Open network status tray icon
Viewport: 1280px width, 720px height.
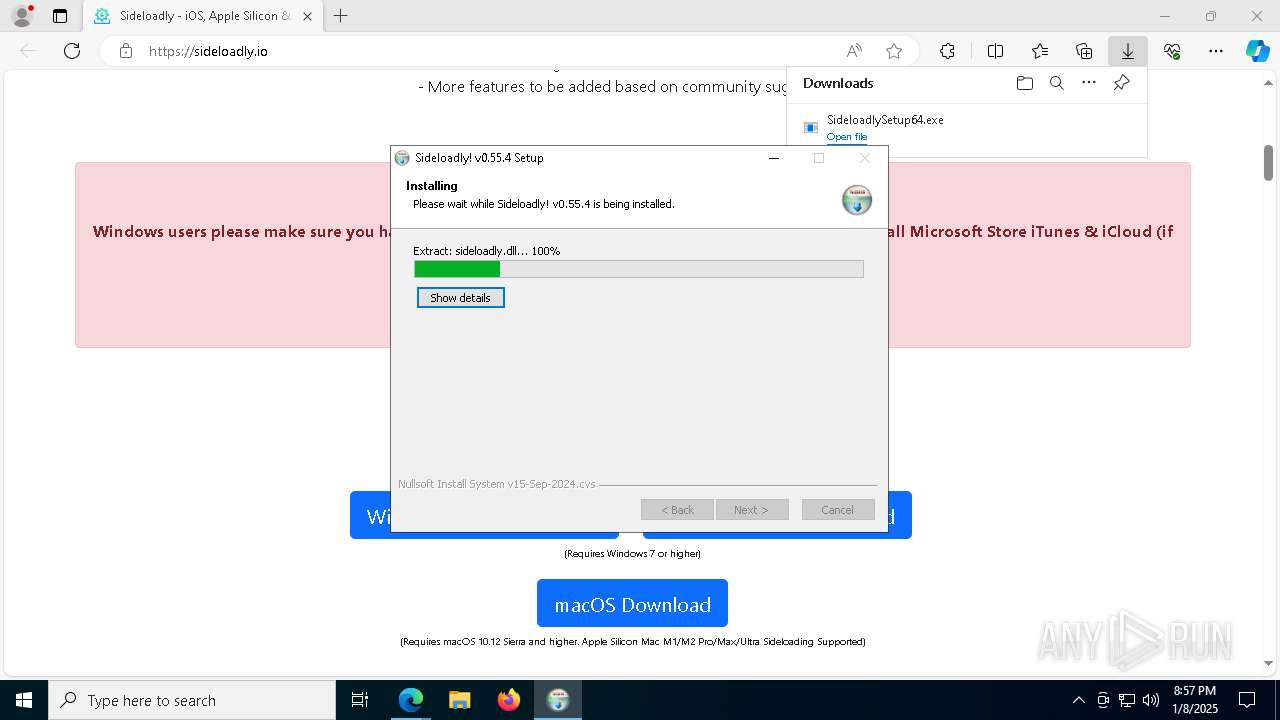point(1127,700)
